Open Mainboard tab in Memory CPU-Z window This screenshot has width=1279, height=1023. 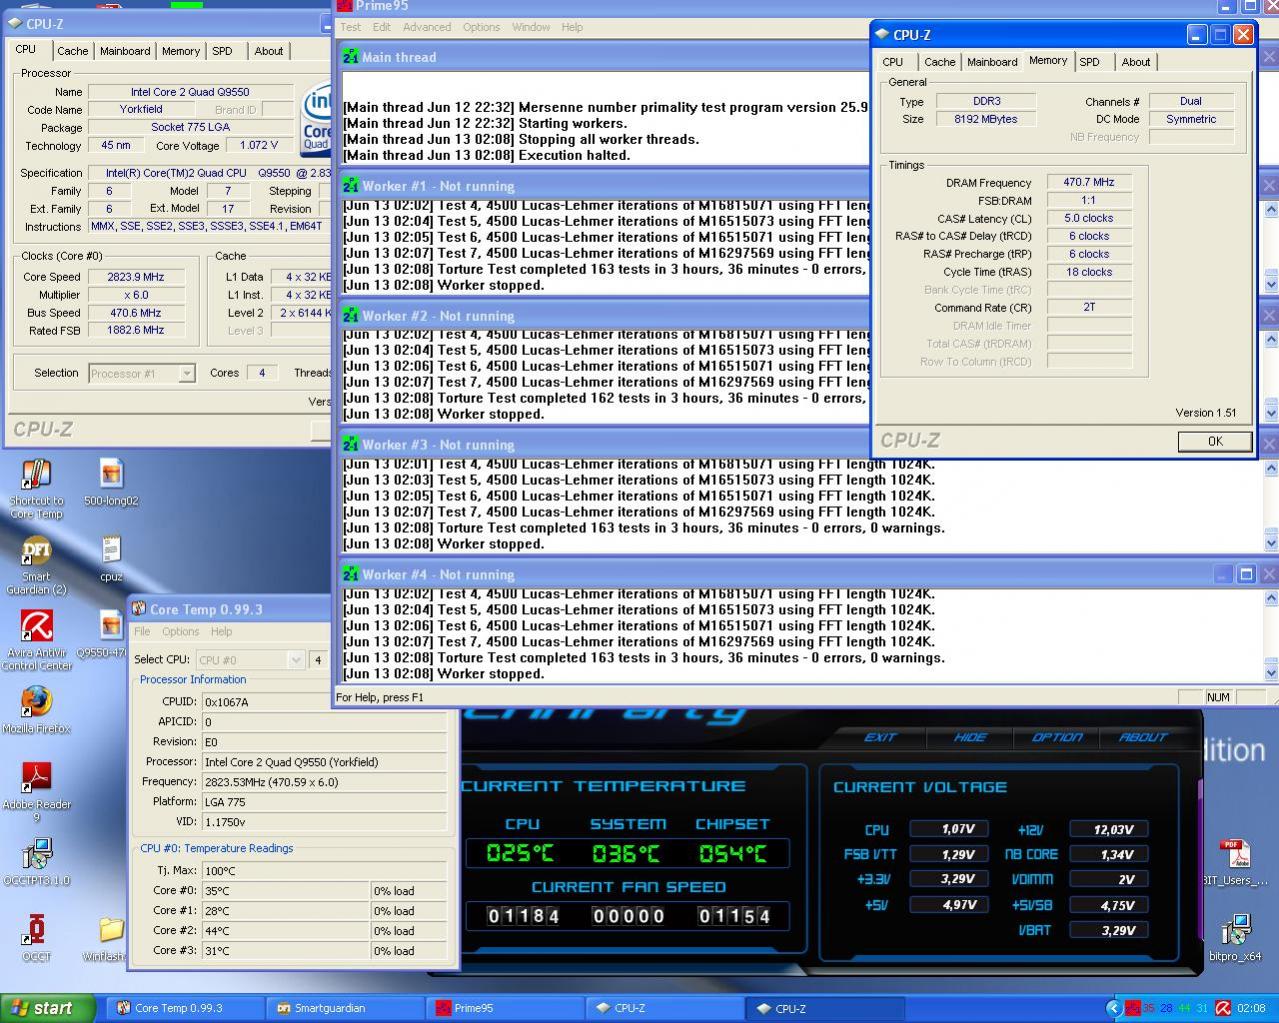tap(992, 62)
